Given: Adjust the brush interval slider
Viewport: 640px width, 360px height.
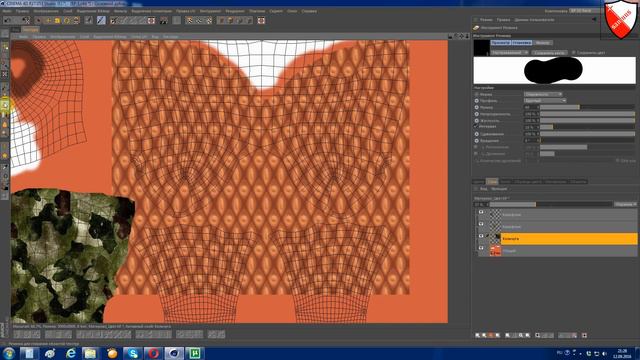Looking at the screenshot, I should pos(588,127).
